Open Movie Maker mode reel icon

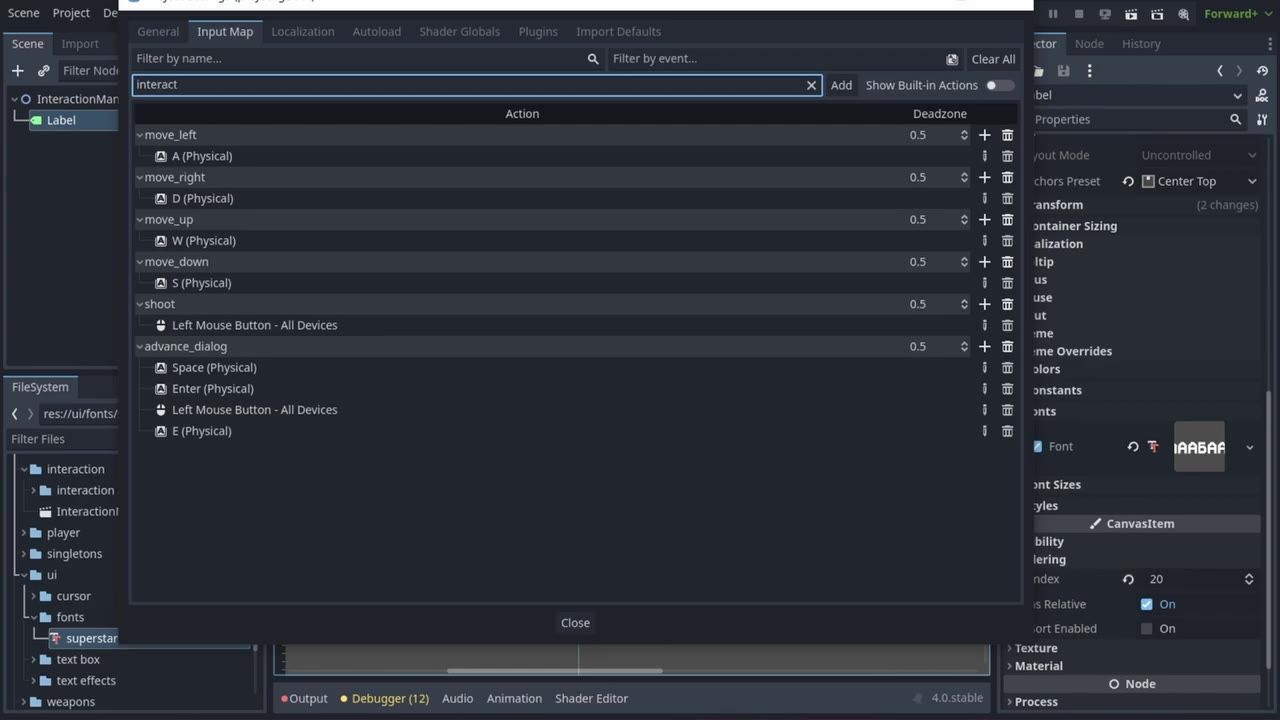click(1183, 14)
